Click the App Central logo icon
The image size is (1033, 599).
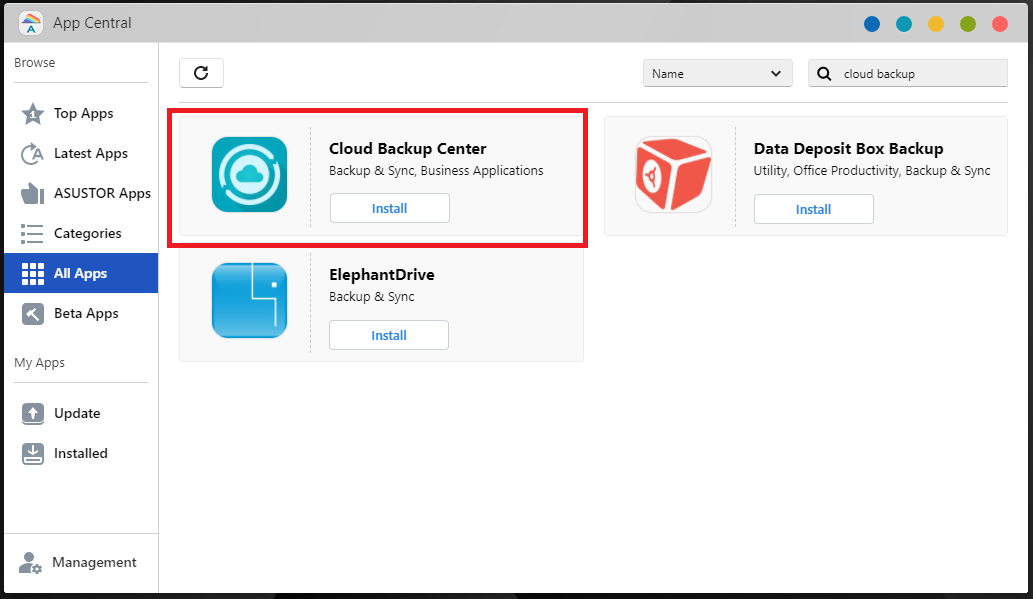pos(31,23)
